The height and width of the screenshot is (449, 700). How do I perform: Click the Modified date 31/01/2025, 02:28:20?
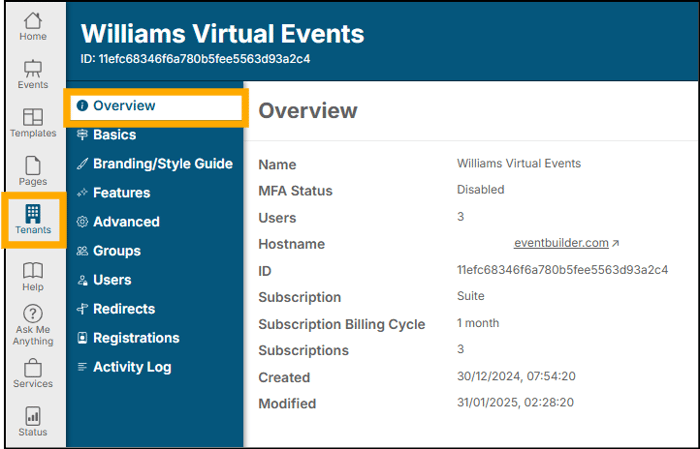(516, 403)
